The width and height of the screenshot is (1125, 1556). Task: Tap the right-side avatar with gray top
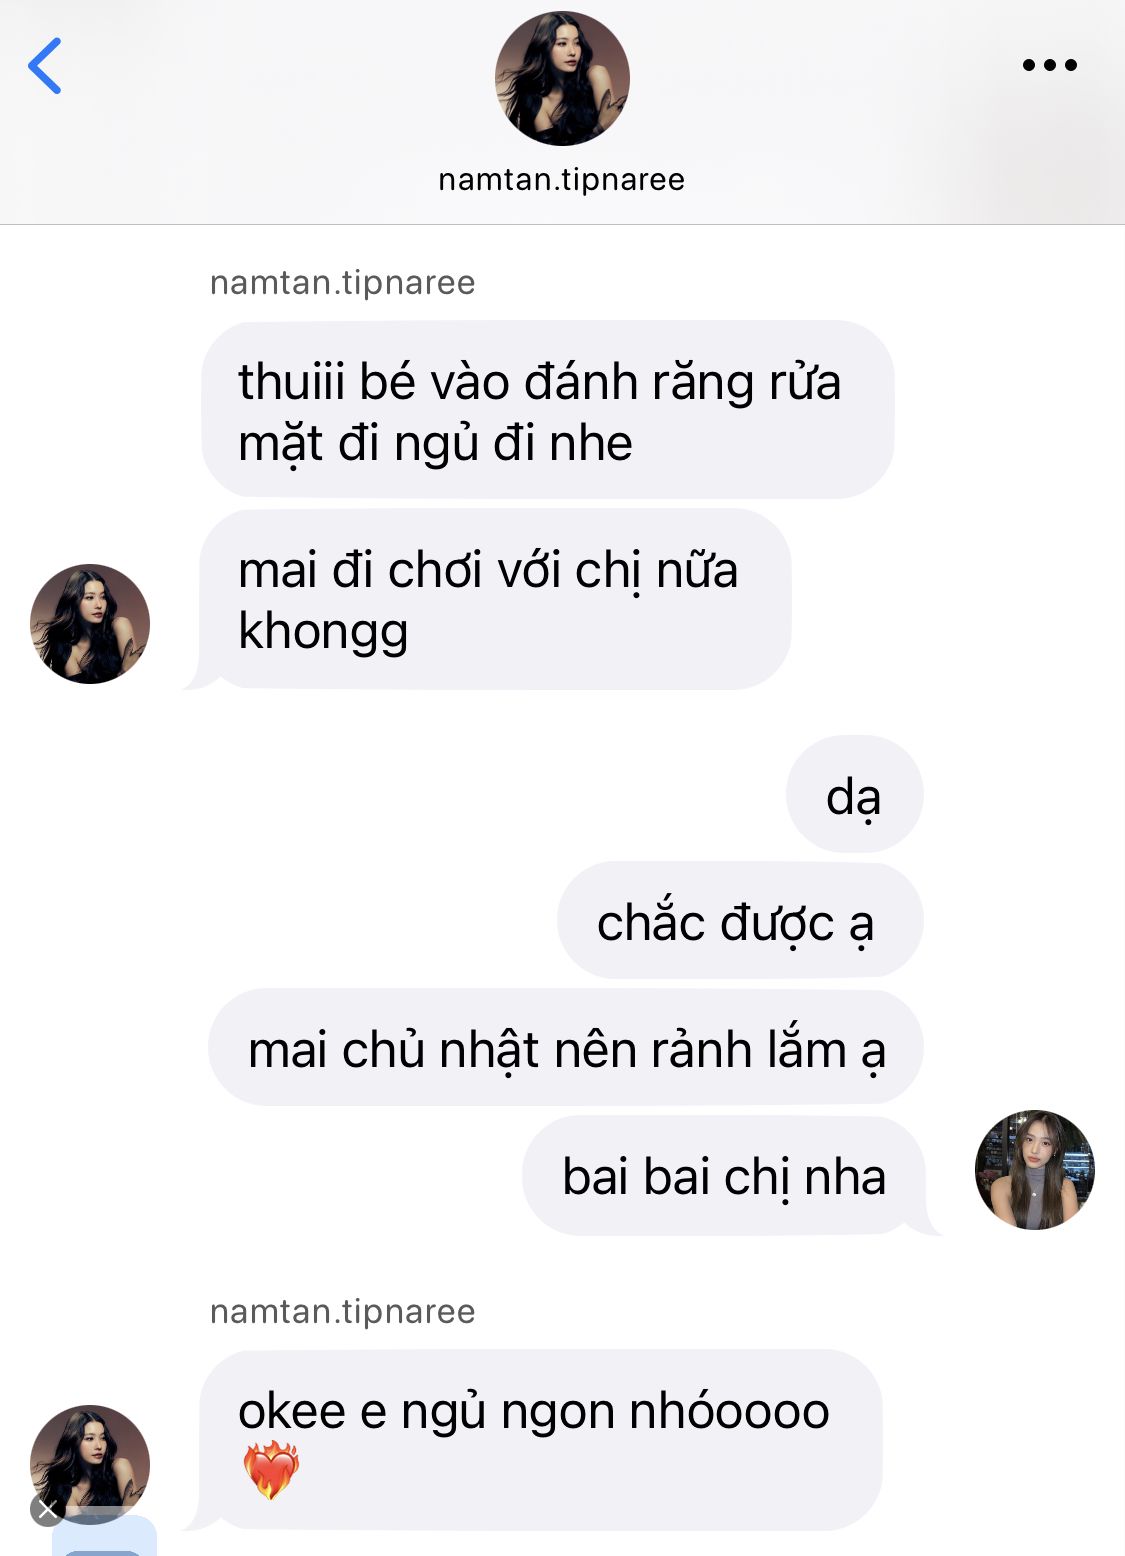pos(1035,1170)
